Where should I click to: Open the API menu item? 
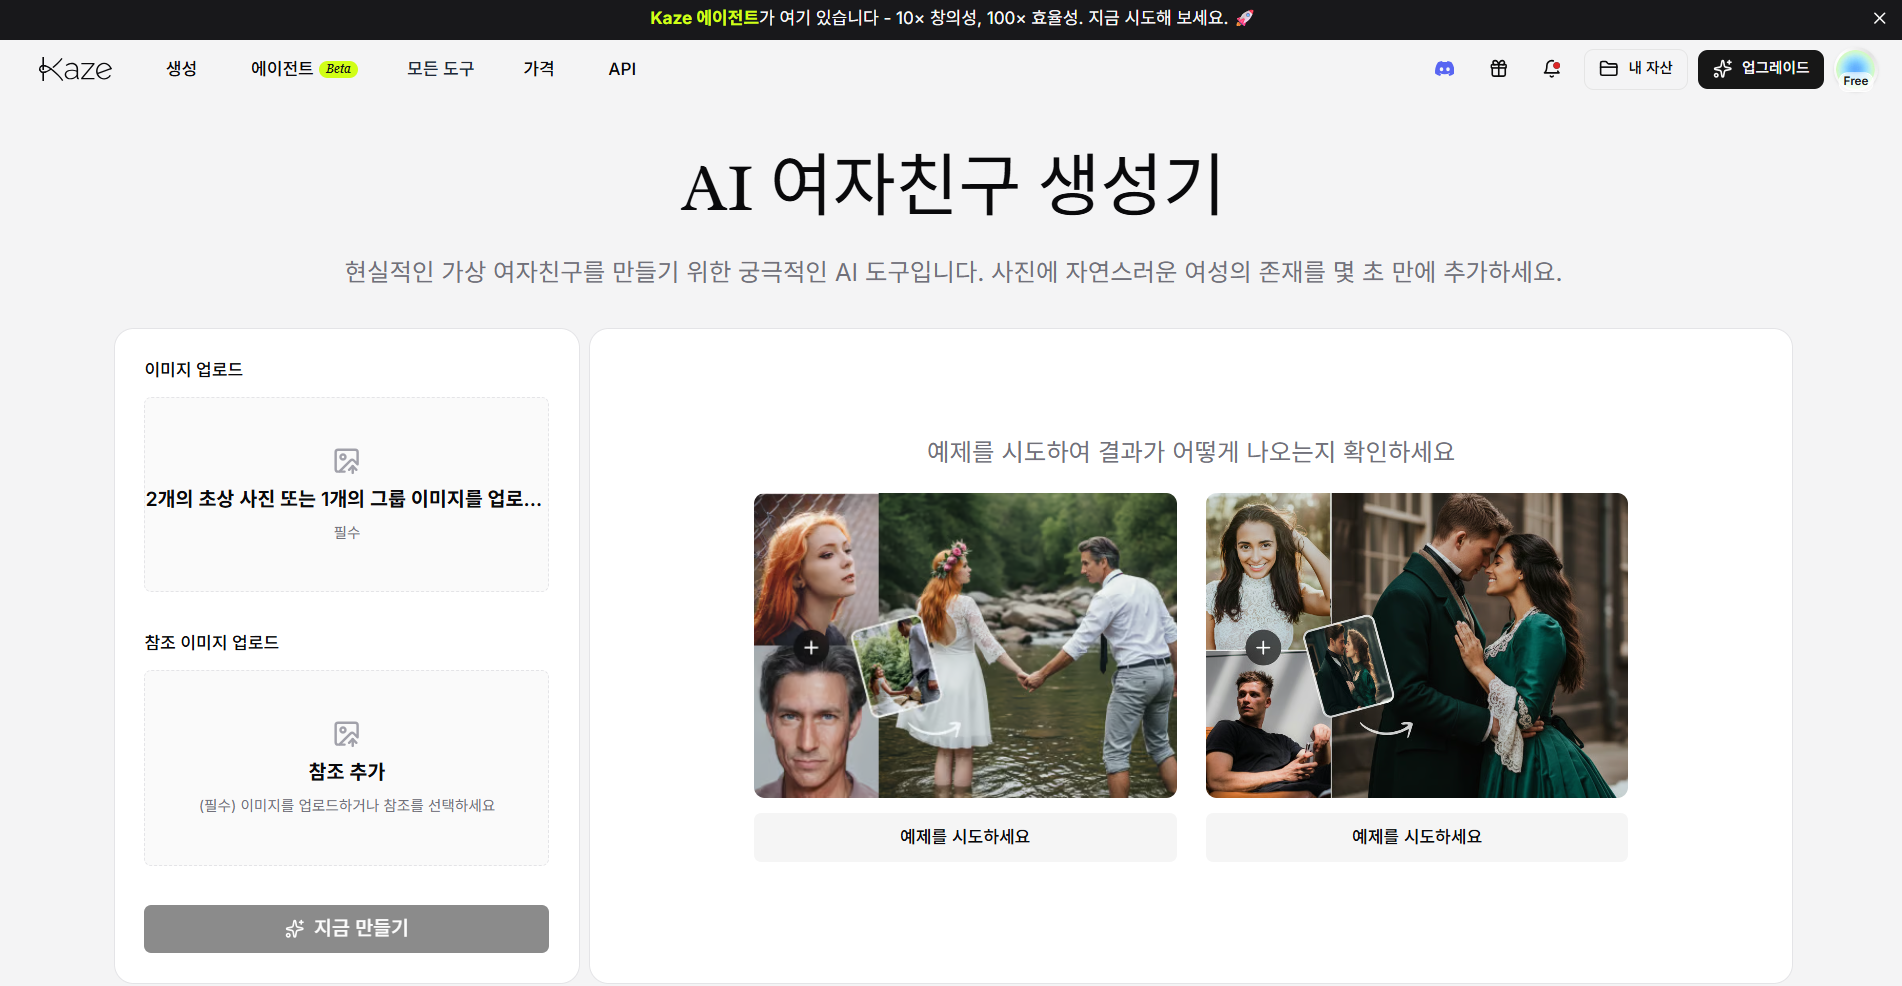[x=622, y=69]
